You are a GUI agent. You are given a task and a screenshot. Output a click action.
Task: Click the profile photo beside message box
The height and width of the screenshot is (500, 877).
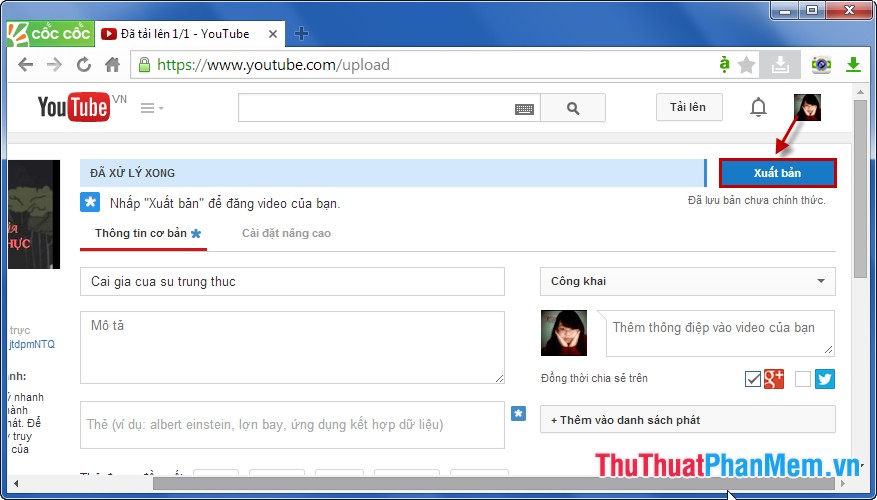[564, 333]
